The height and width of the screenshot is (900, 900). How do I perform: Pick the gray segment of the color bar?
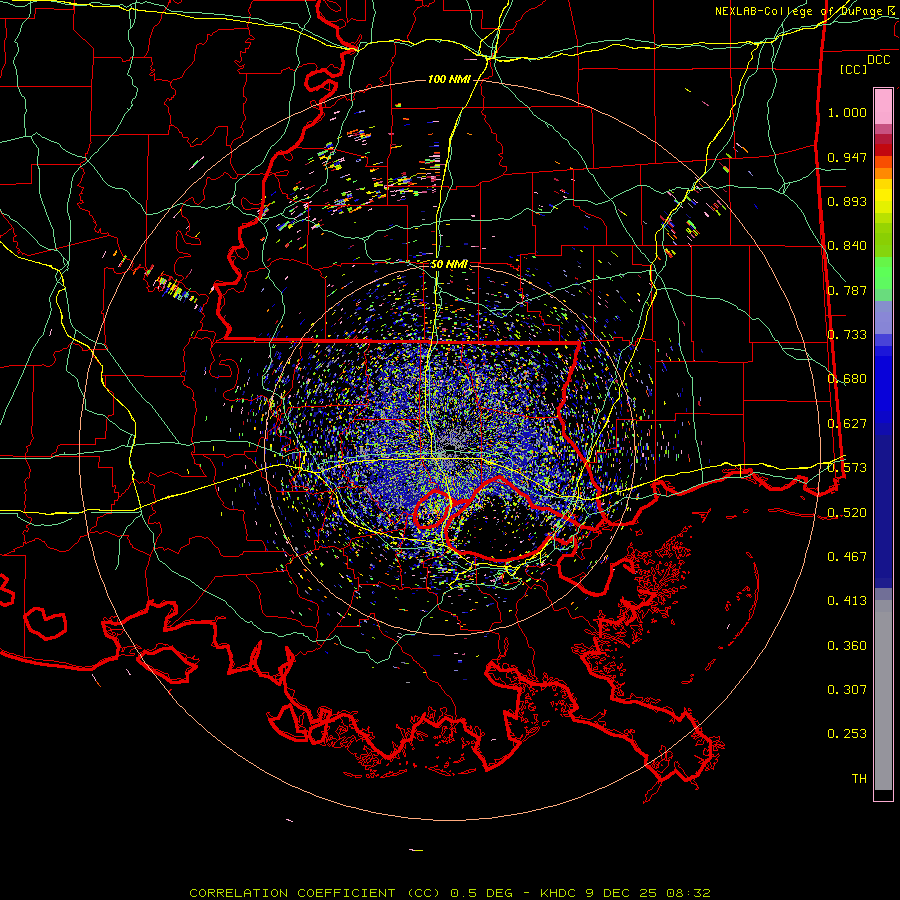coord(883,695)
